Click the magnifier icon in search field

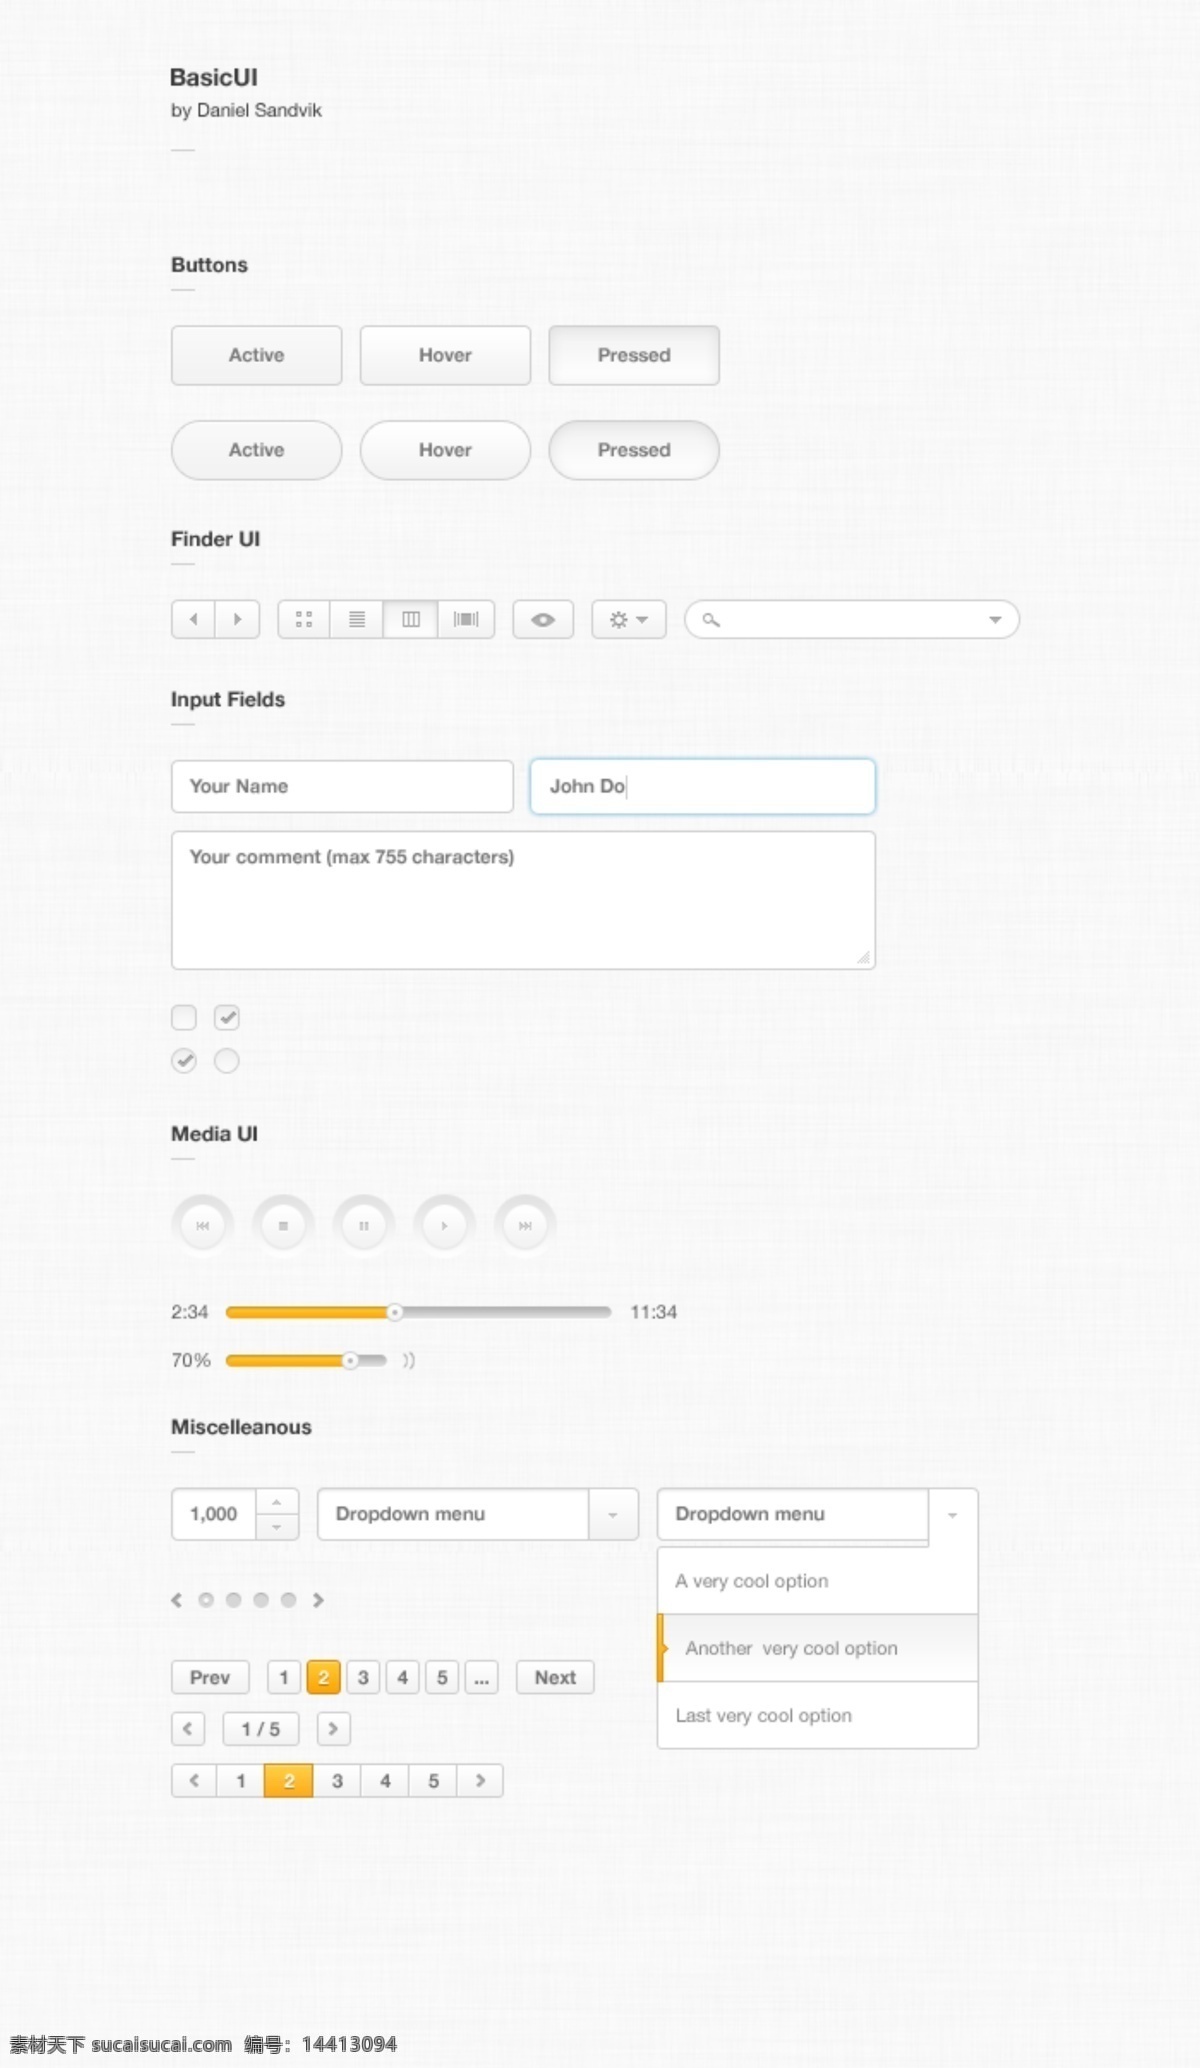711,620
